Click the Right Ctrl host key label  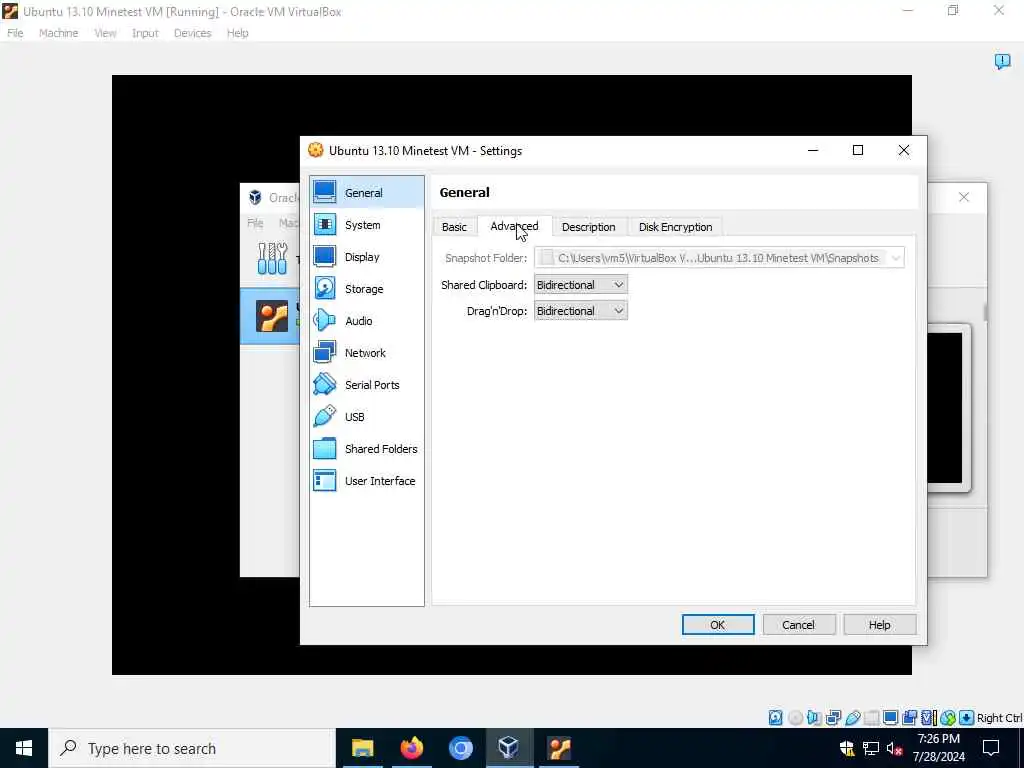tap(999, 718)
